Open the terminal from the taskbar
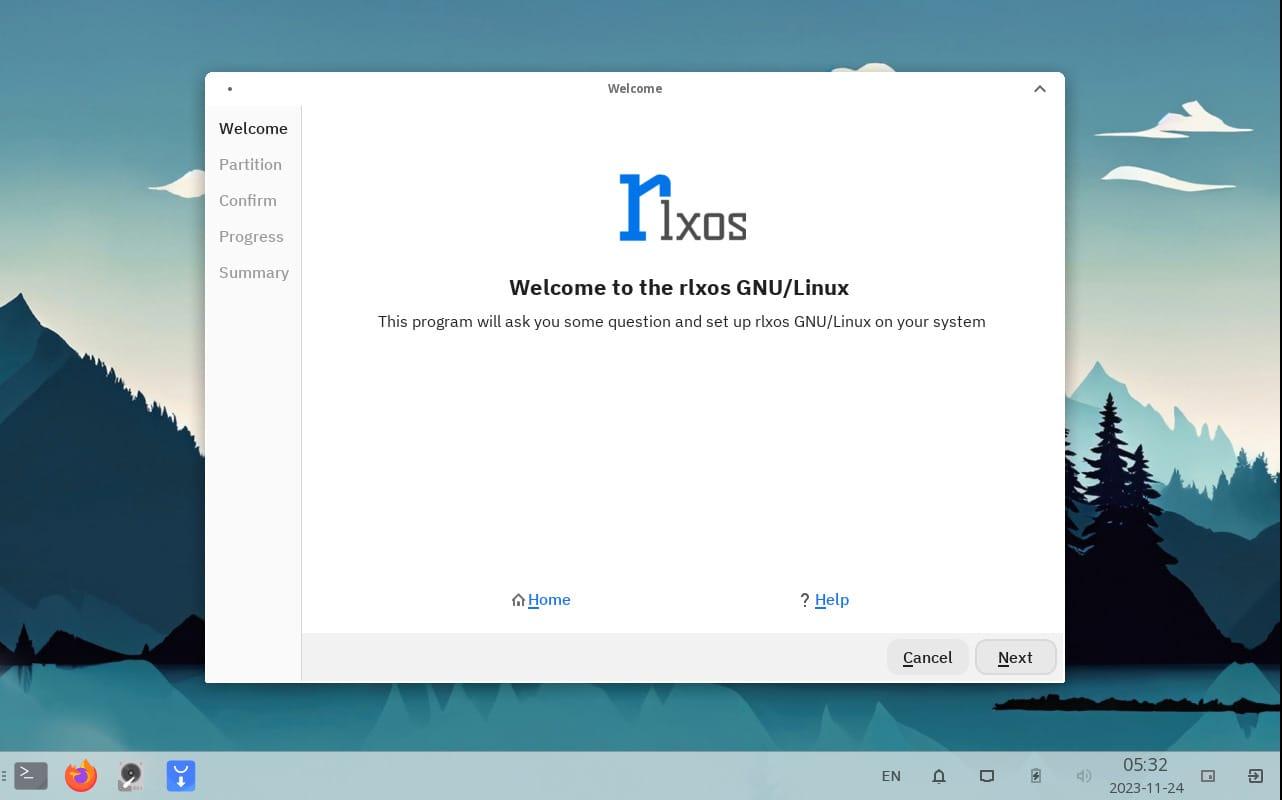The height and width of the screenshot is (800, 1282). coord(30,775)
